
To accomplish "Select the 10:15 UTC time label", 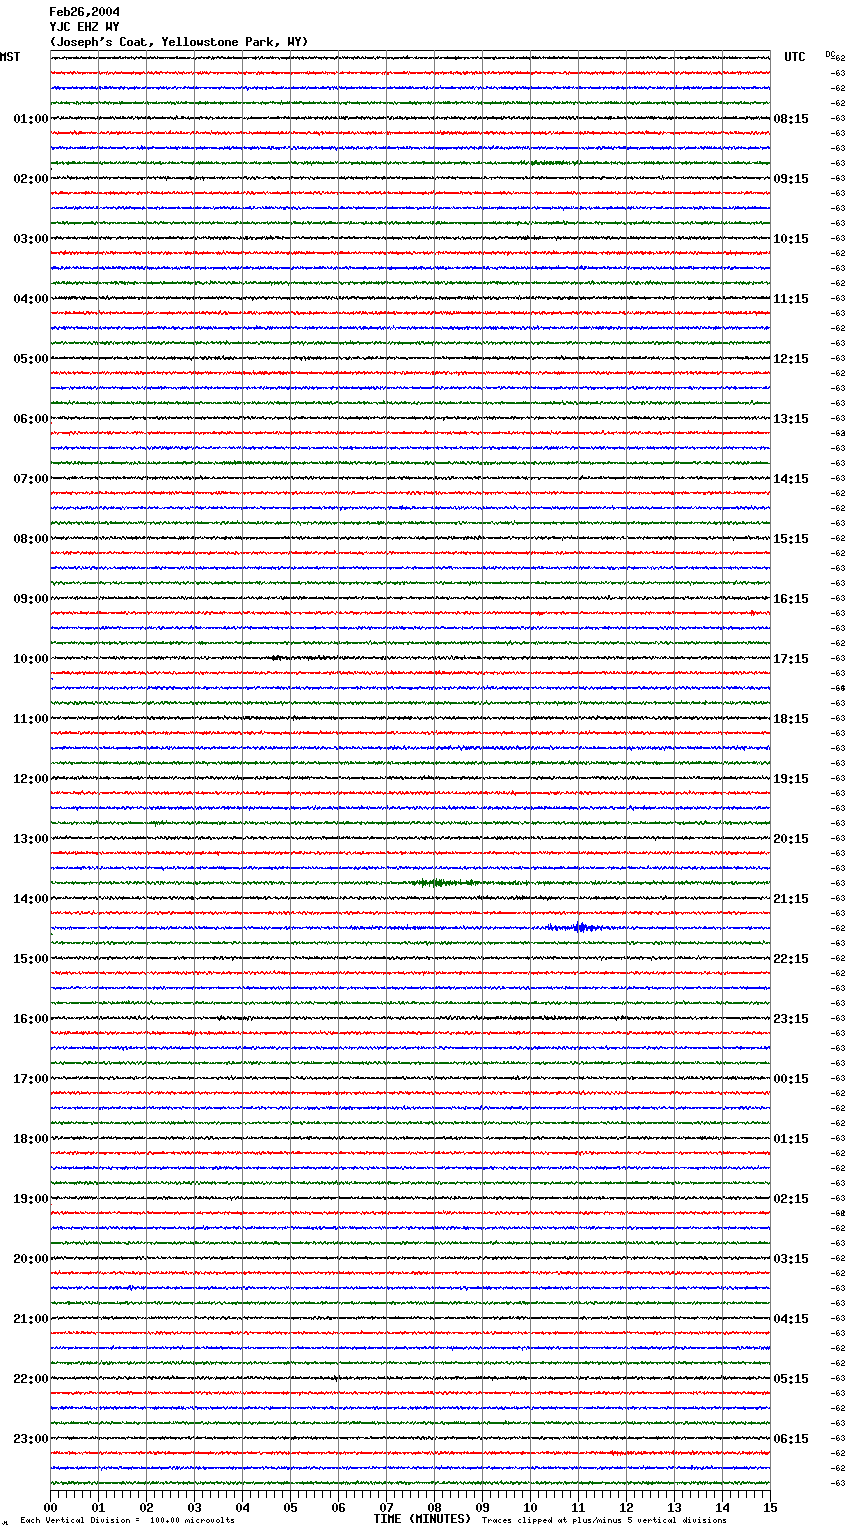I will point(791,239).
